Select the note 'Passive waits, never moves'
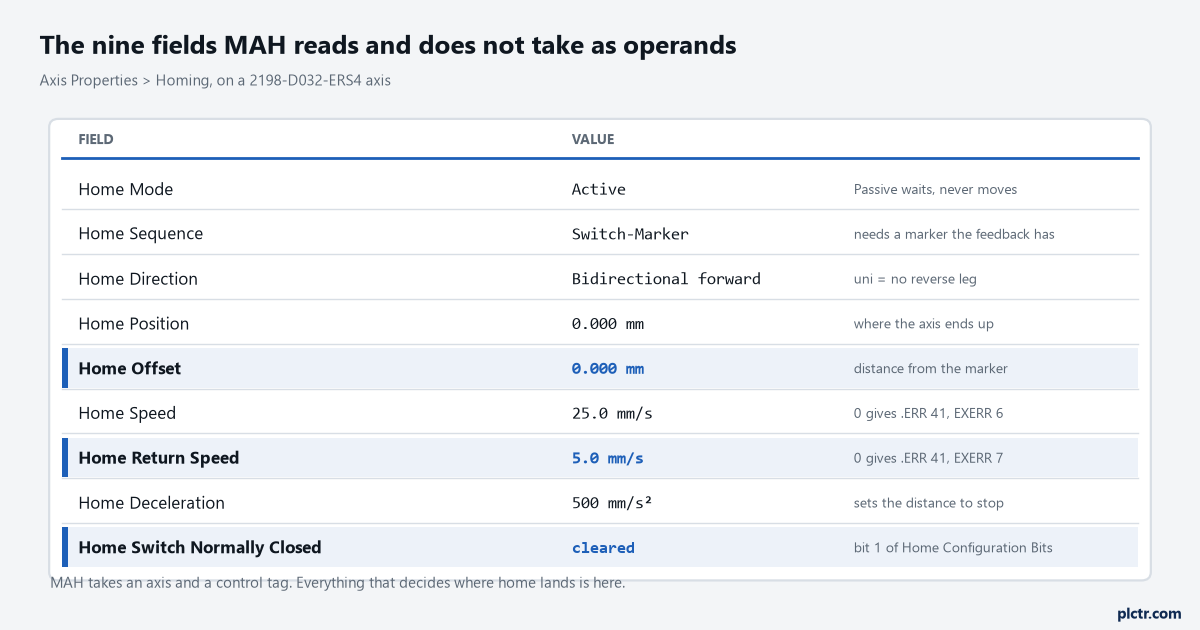Screen dimensions: 1200x630 (935, 189)
